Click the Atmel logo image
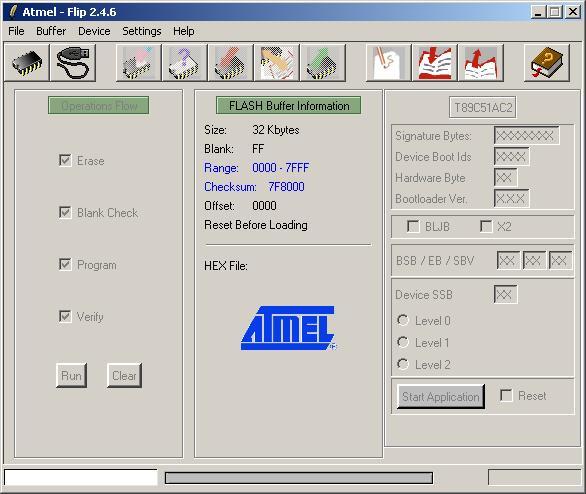Screen dimensions: 586x494 (288, 328)
